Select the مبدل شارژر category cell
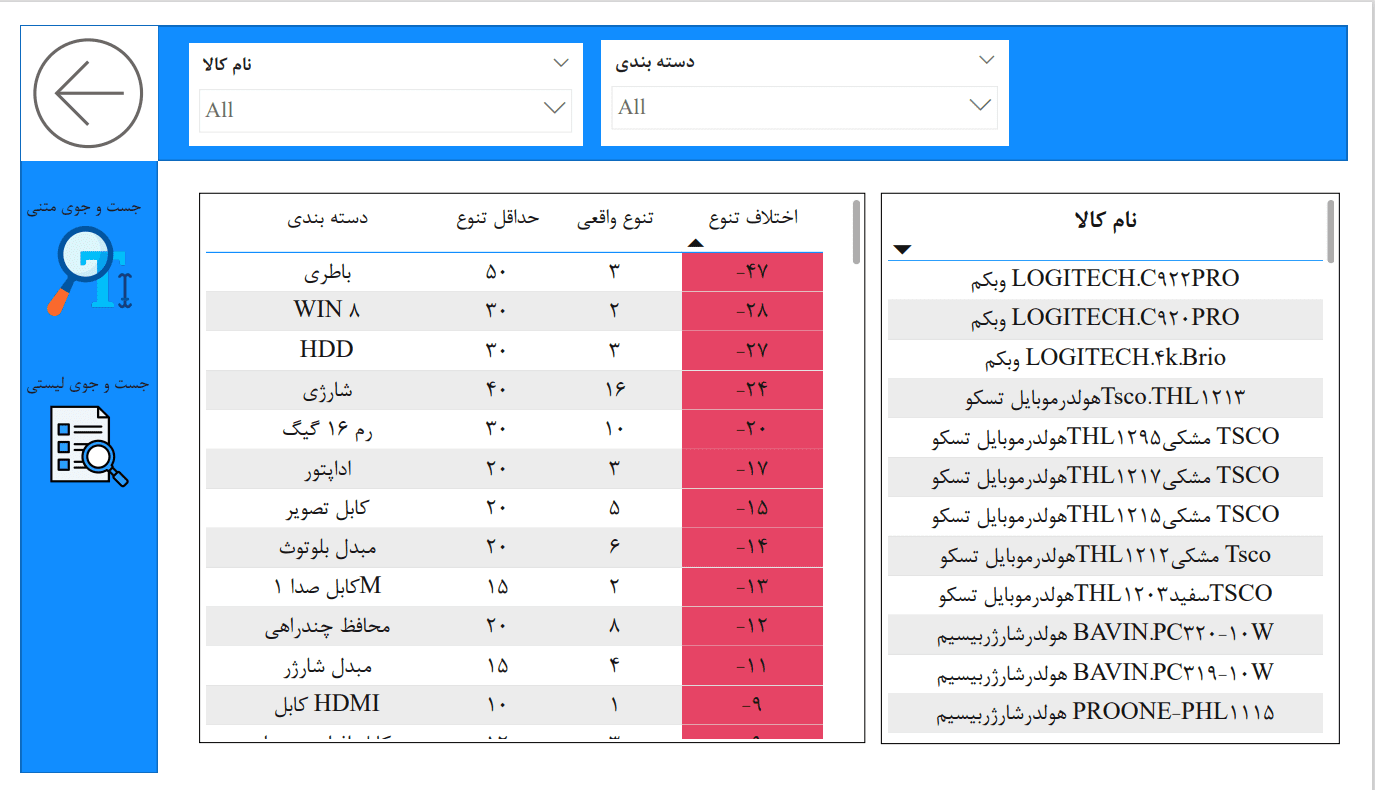This screenshot has width=1375, height=790. (x=327, y=665)
